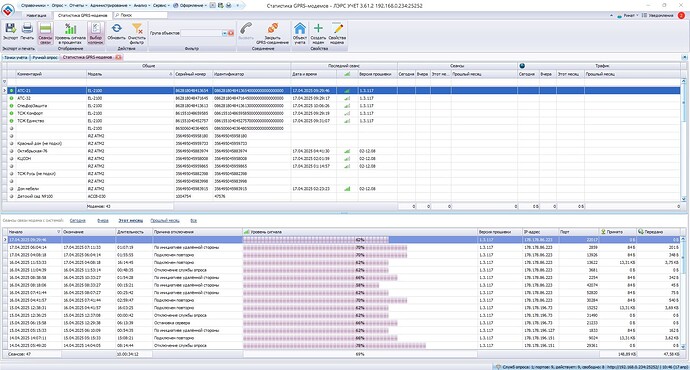Sort sessions by the Начало column header

coord(34,232)
